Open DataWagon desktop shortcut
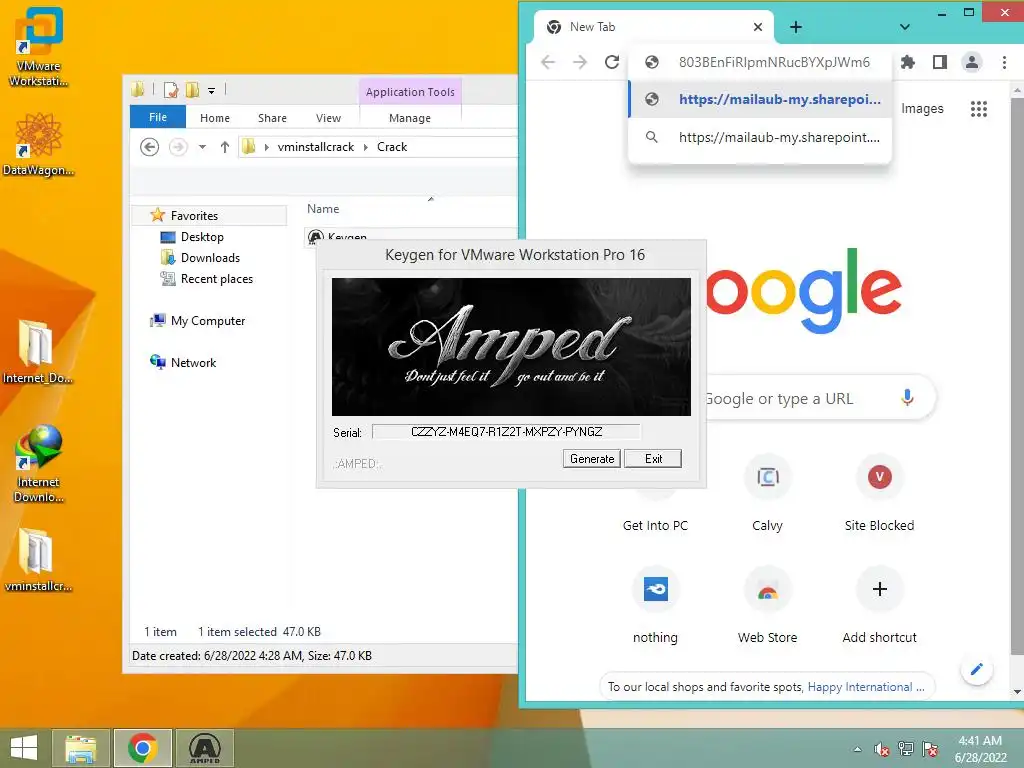Image resolution: width=1024 pixels, height=768 pixels. [x=39, y=144]
